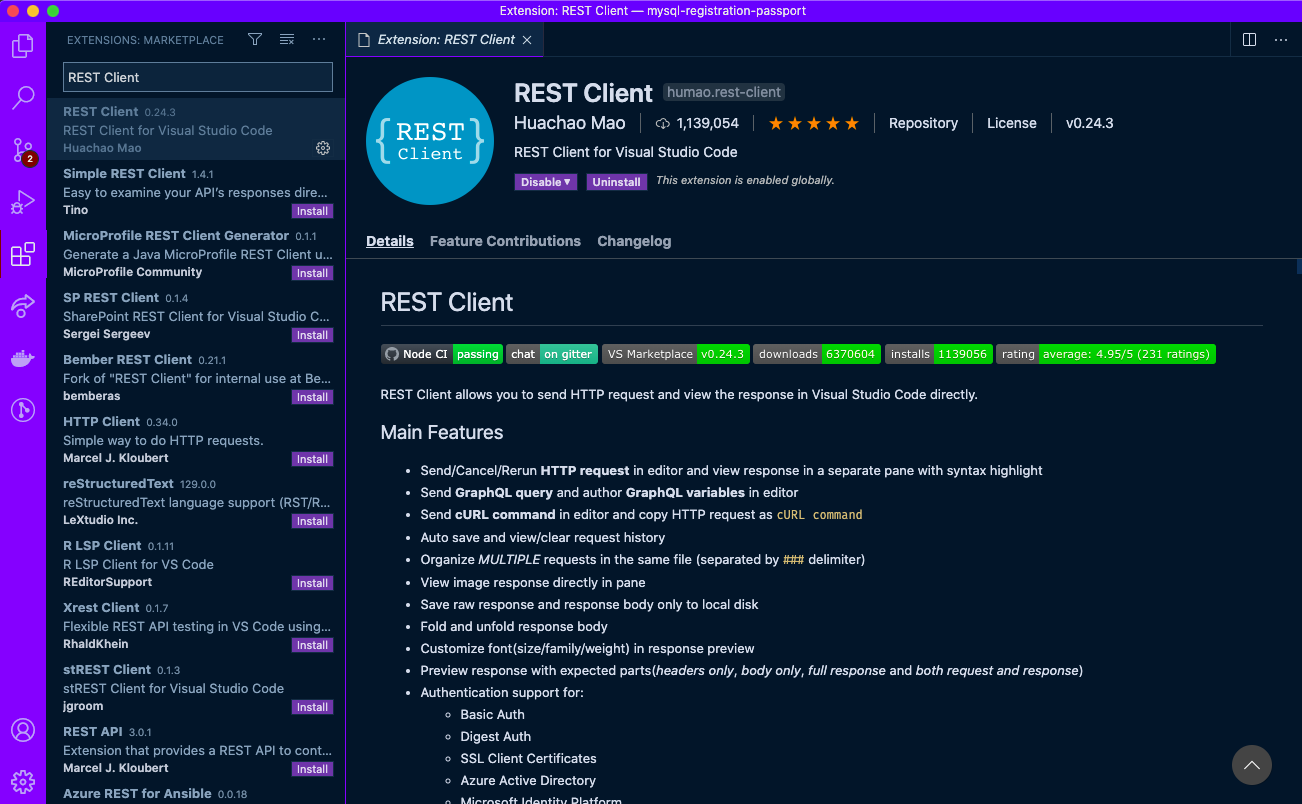1302x804 pixels.
Task: Open Source Control showing 2 pending changes
Action: [22, 150]
